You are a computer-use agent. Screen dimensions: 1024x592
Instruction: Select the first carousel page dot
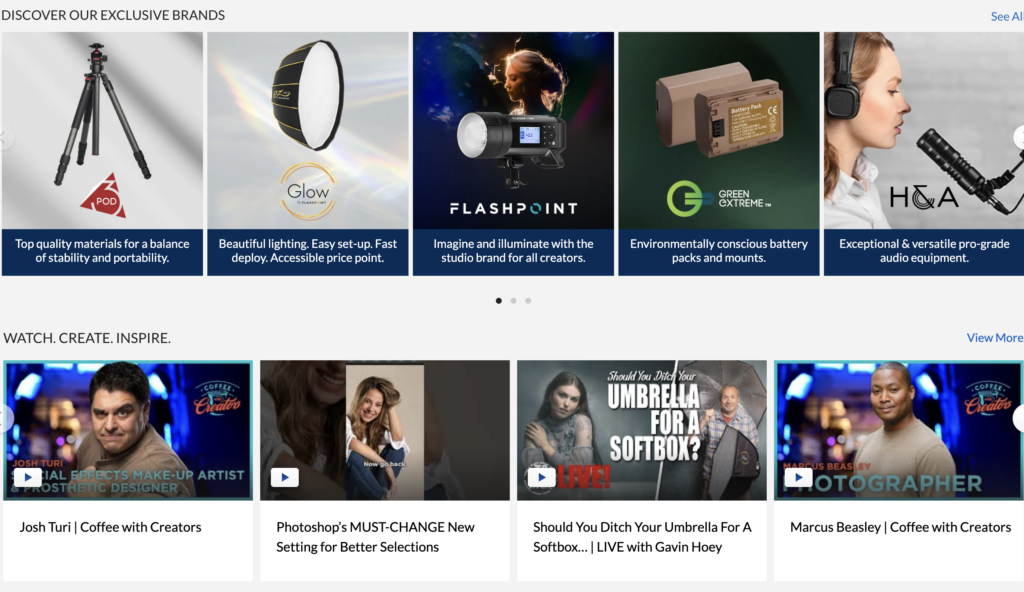coord(499,301)
